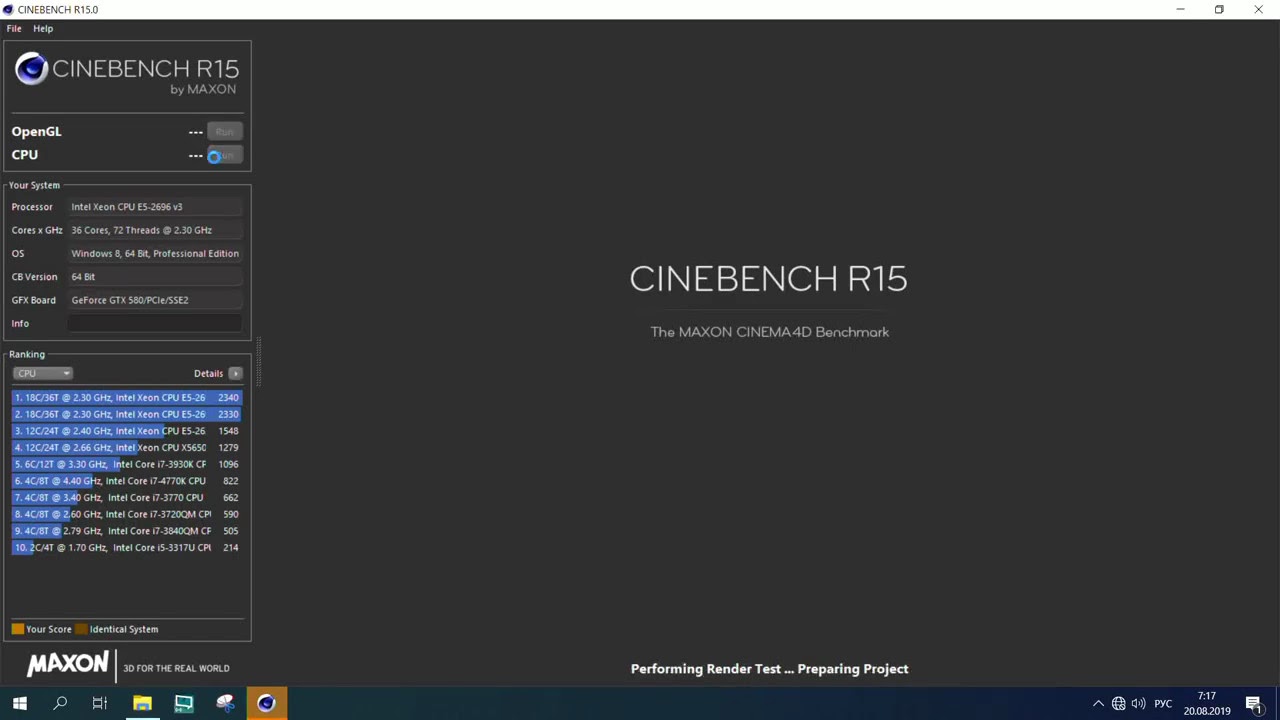This screenshot has width=1280, height=720.
Task: Open the Snipping Tool taskbar icon
Action: pyautogui.click(x=225, y=703)
